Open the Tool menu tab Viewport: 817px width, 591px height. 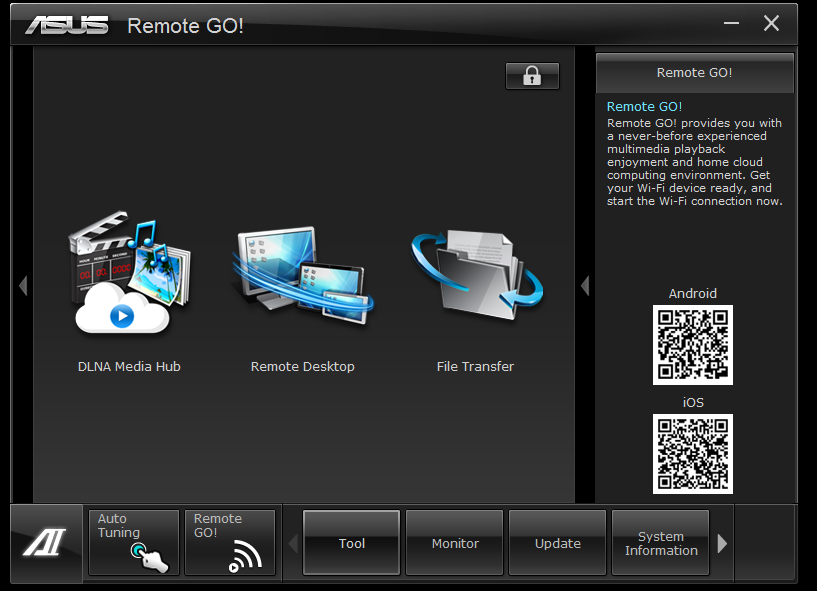tap(351, 543)
